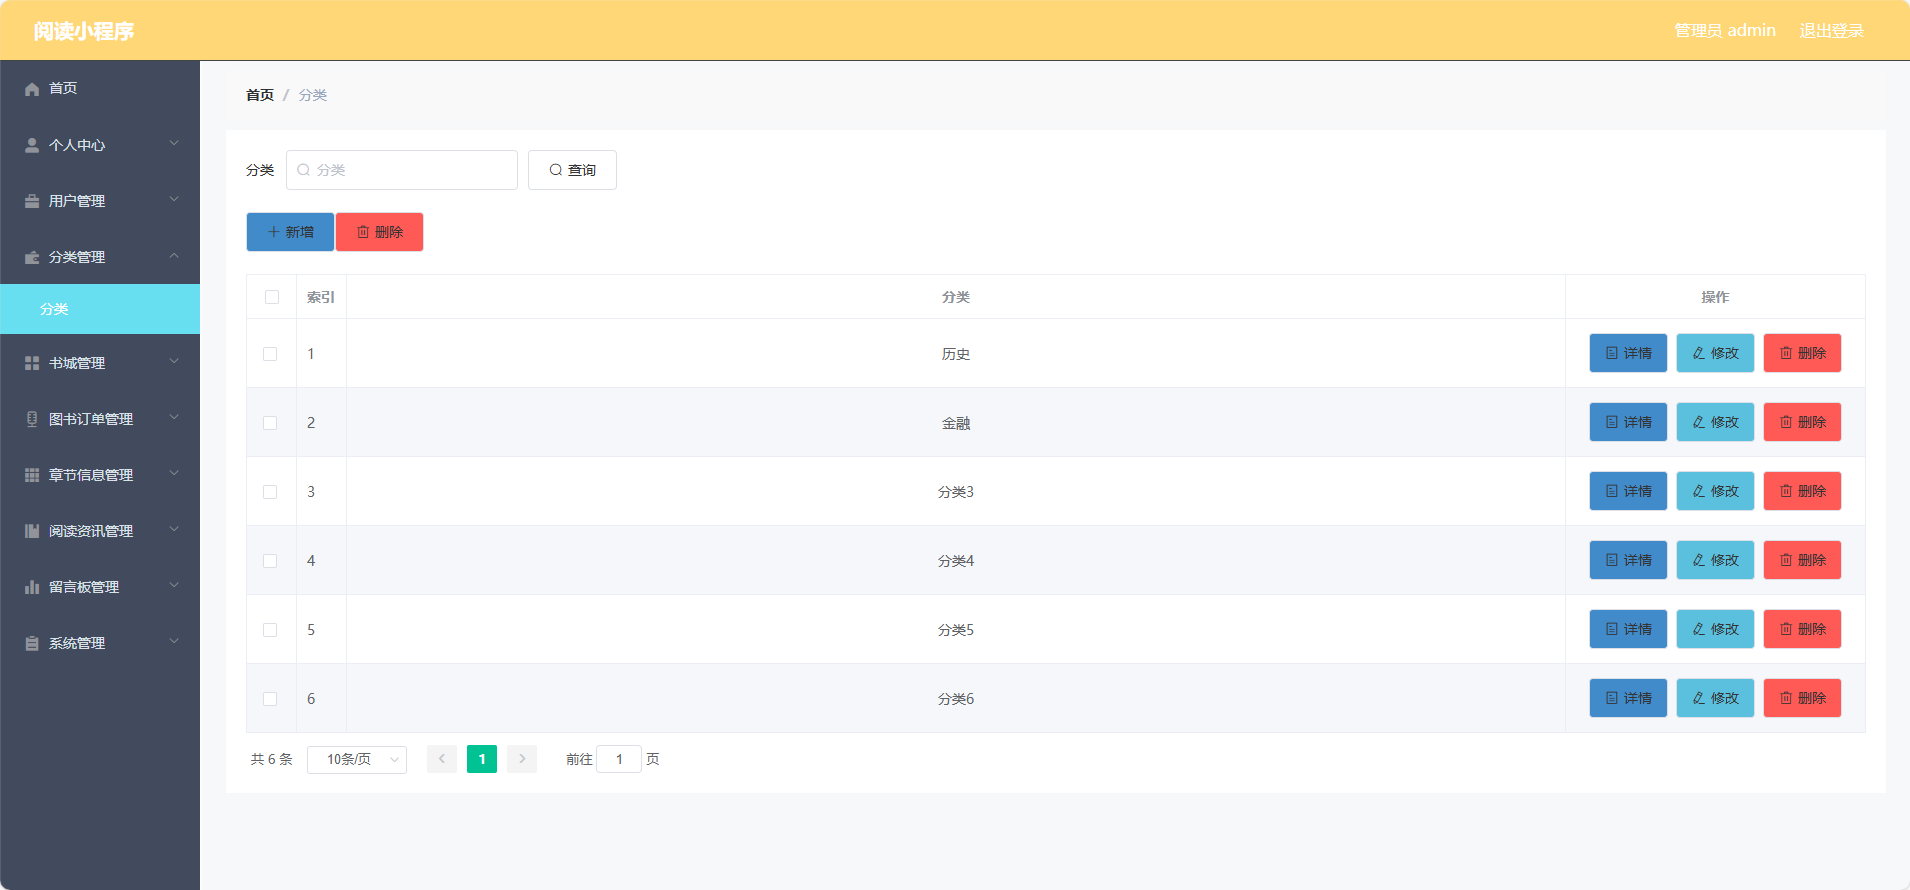Check the checkbox for row 历史

(x=270, y=354)
